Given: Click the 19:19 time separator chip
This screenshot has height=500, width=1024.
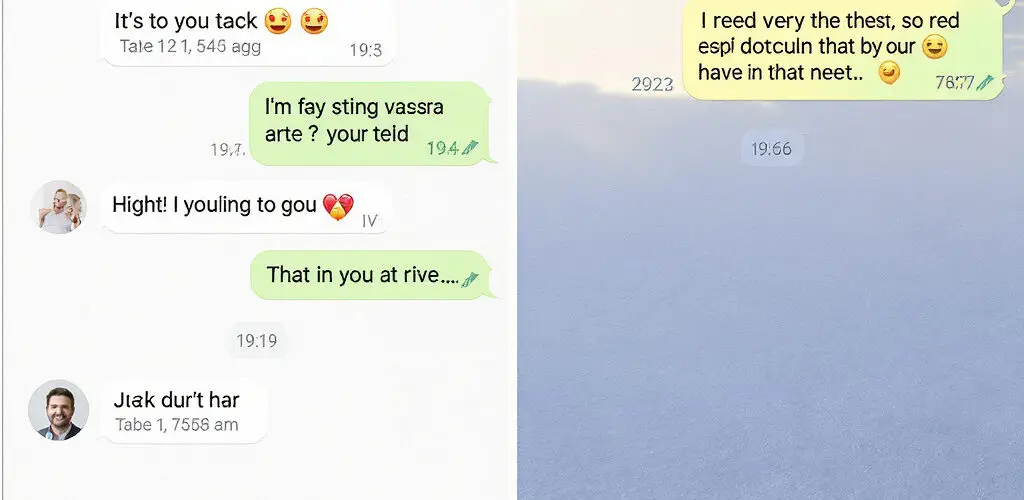Looking at the screenshot, I should [x=257, y=340].
